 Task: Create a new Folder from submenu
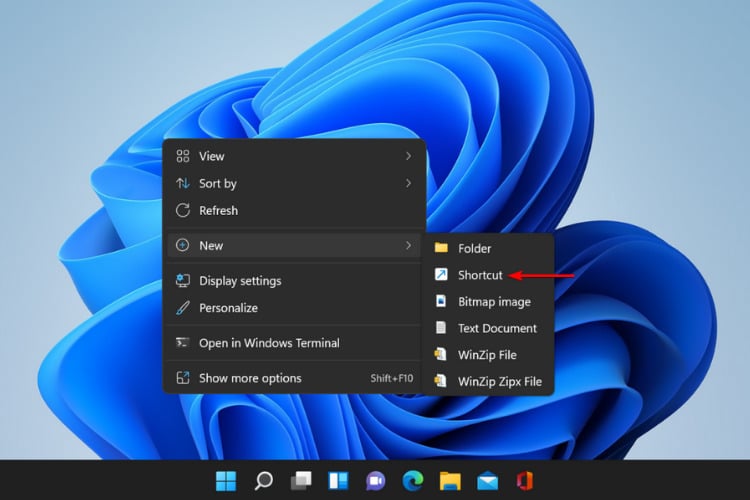pos(489,248)
